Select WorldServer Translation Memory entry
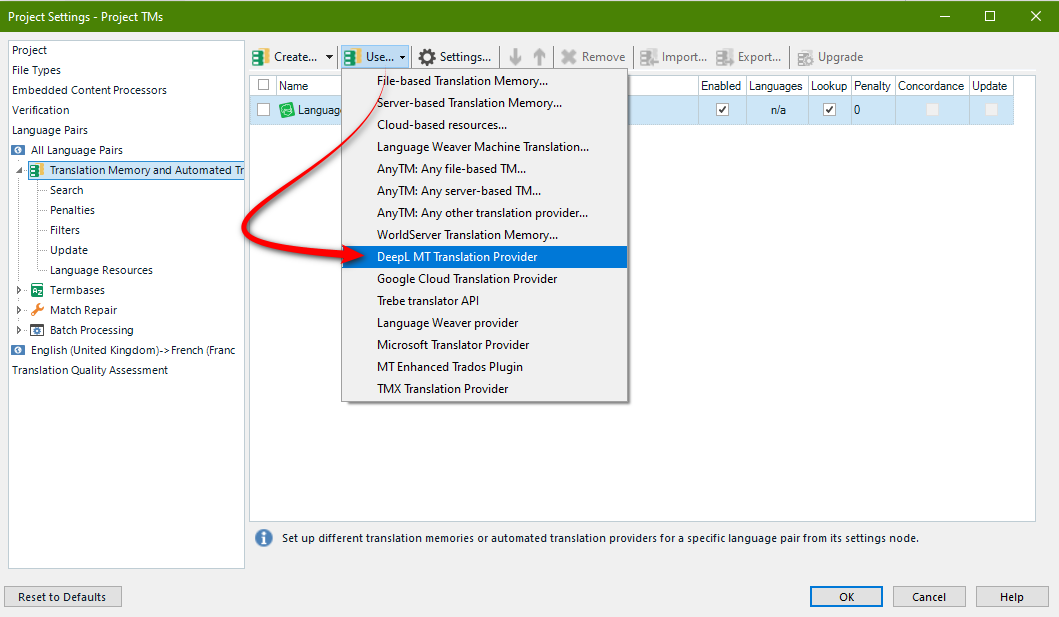Screen dimensions: 1059x617 coord(485,235)
